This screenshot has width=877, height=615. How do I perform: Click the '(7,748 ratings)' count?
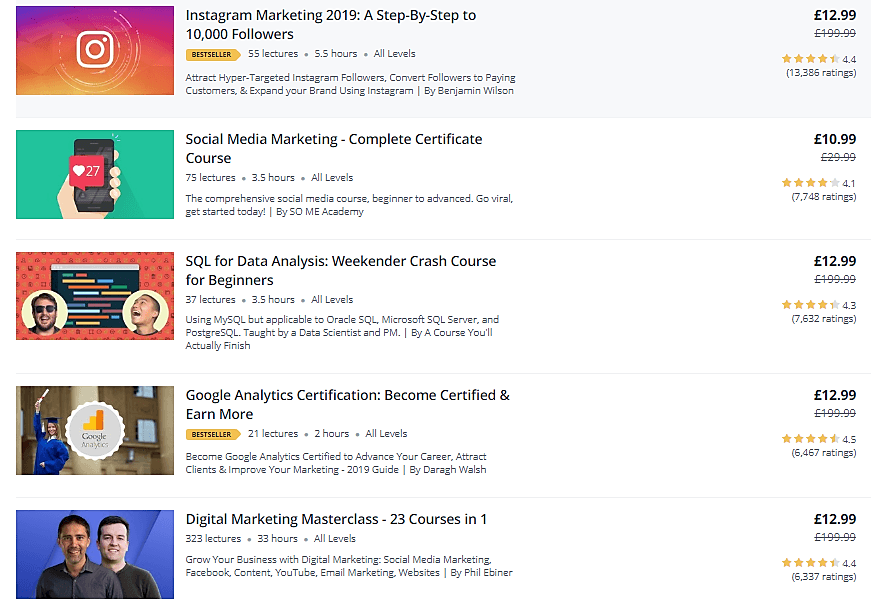[824, 197]
